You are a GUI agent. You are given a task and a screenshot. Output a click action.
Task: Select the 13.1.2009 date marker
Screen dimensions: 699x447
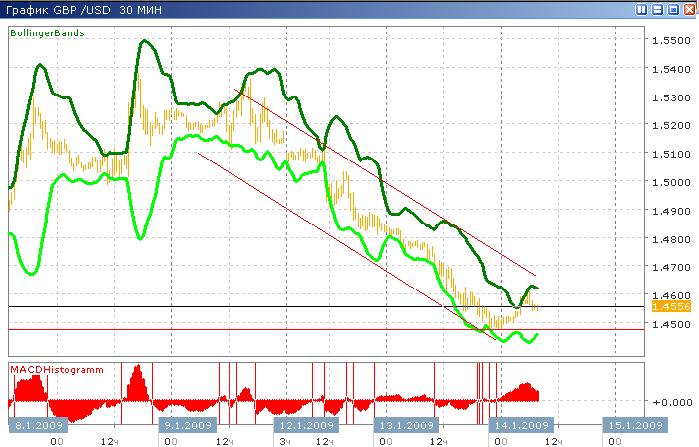(x=403, y=424)
